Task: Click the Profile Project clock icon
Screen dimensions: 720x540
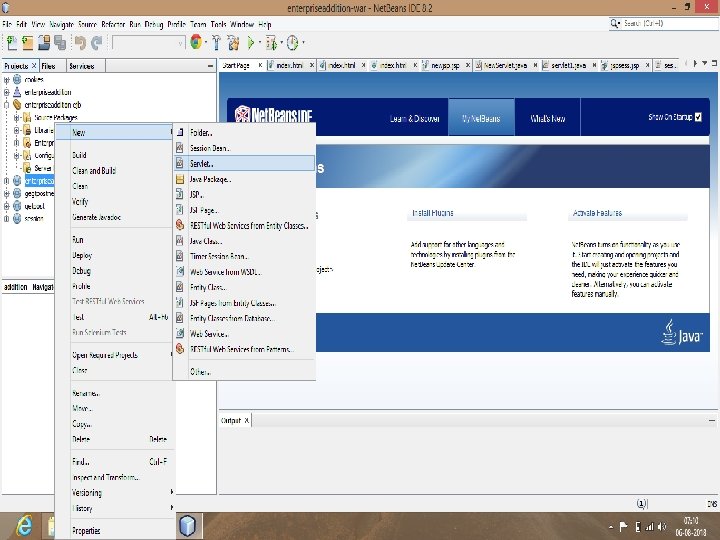Action: pyautogui.click(x=292, y=43)
